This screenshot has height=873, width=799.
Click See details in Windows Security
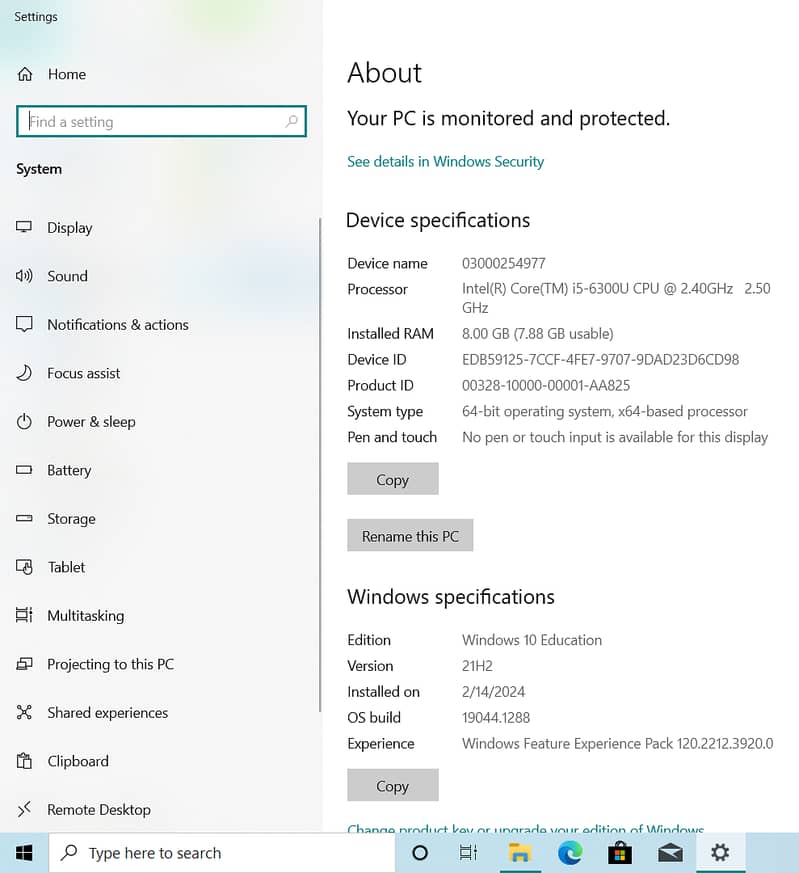[445, 162]
